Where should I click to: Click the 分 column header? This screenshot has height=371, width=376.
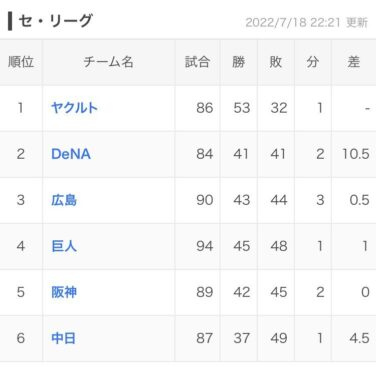[312, 62]
